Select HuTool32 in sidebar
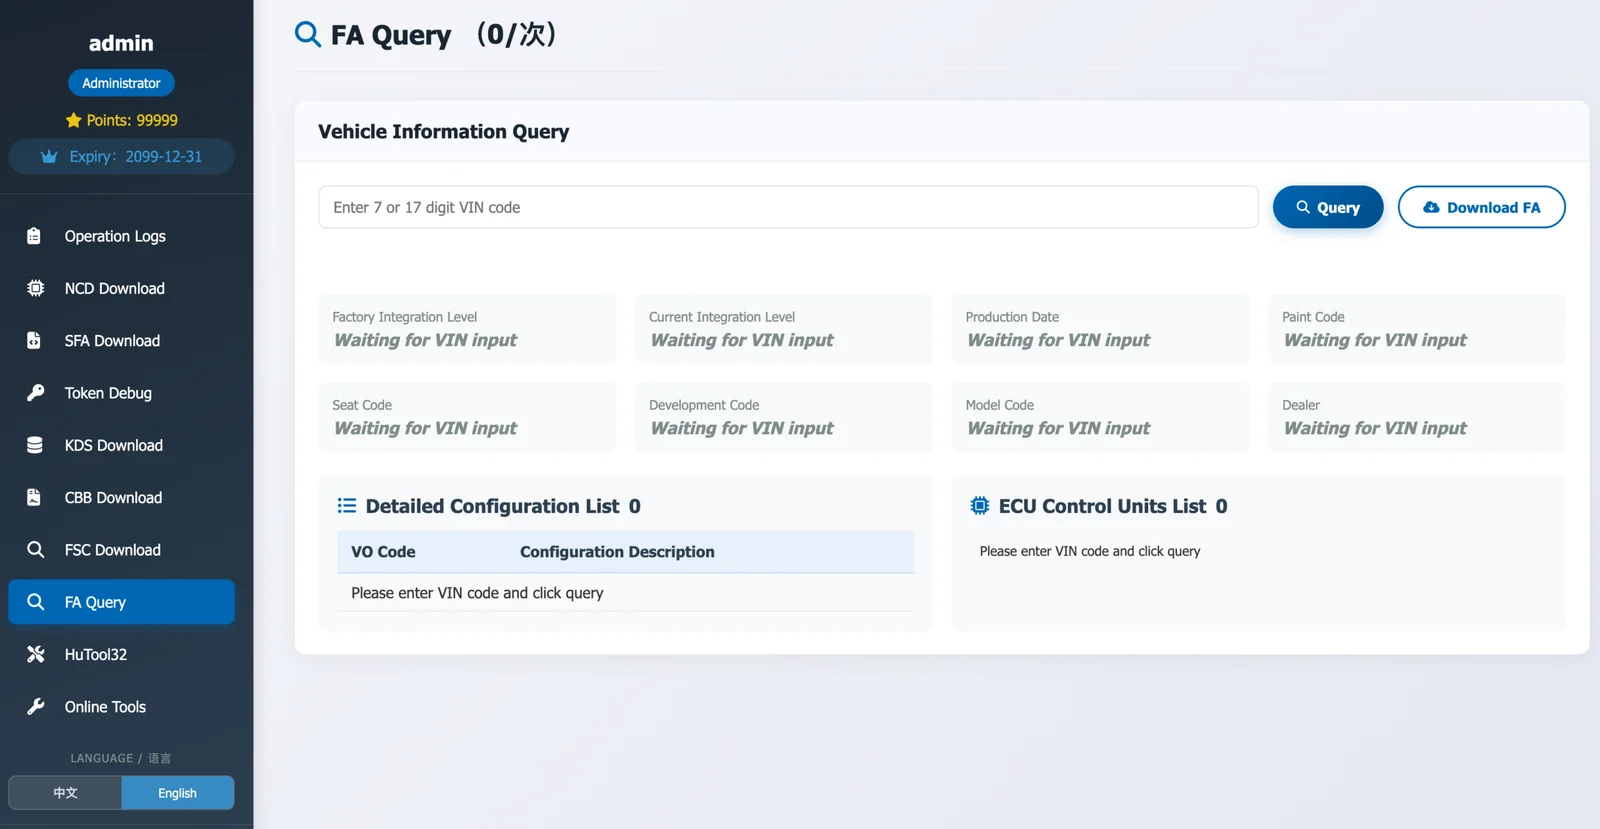1600x829 pixels. [121, 654]
